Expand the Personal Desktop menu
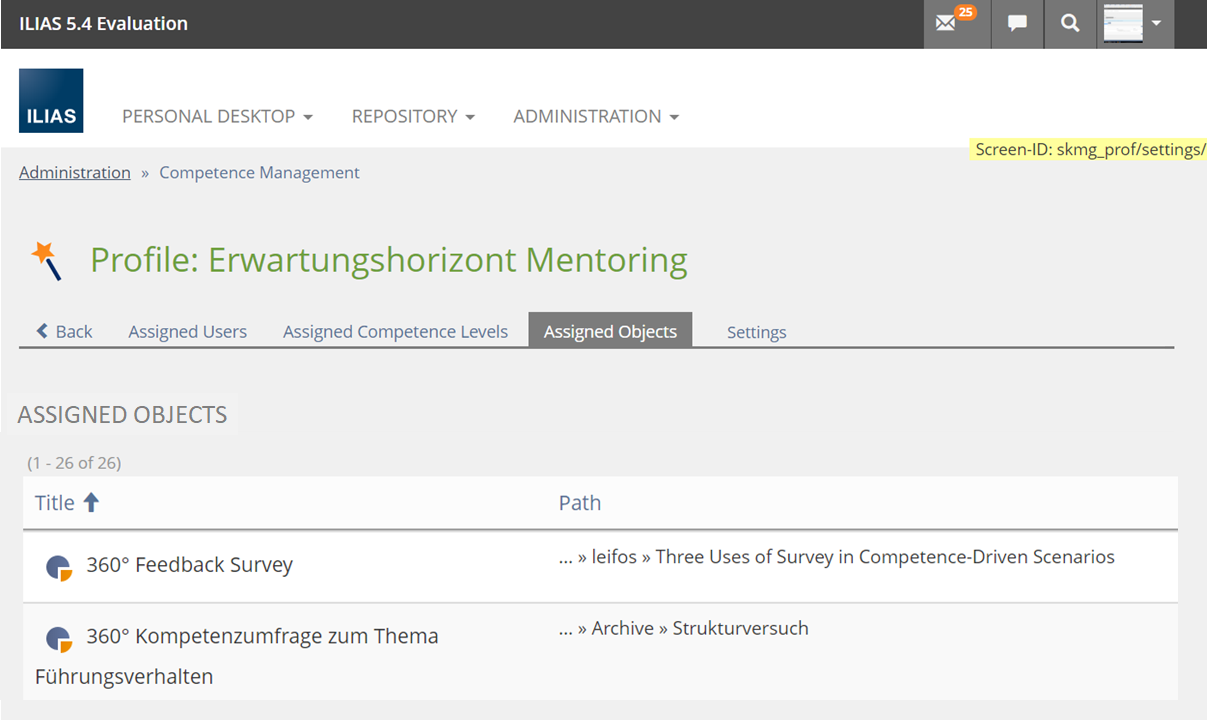This screenshot has height=720, width=1207. (x=217, y=116)
